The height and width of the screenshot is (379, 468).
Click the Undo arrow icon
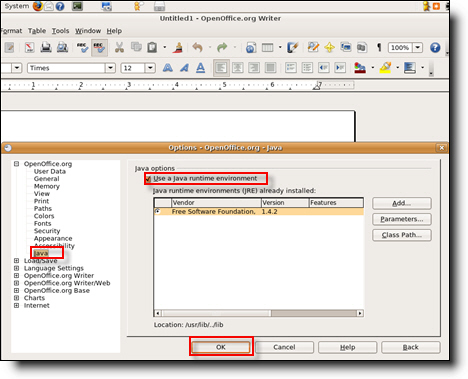198,47
